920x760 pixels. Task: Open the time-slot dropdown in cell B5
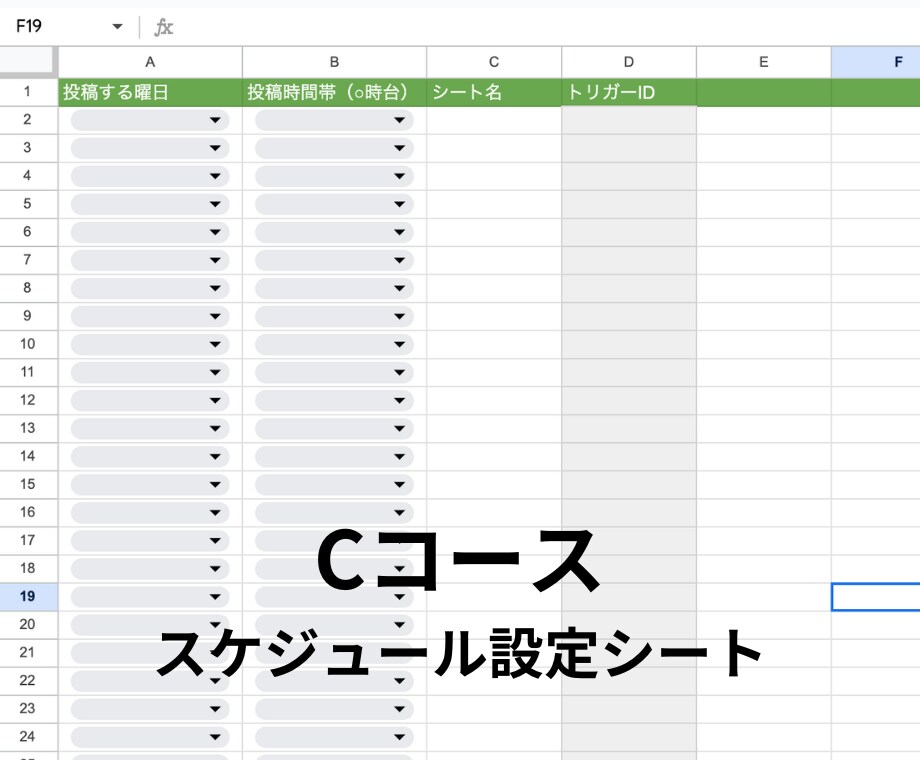400,204
